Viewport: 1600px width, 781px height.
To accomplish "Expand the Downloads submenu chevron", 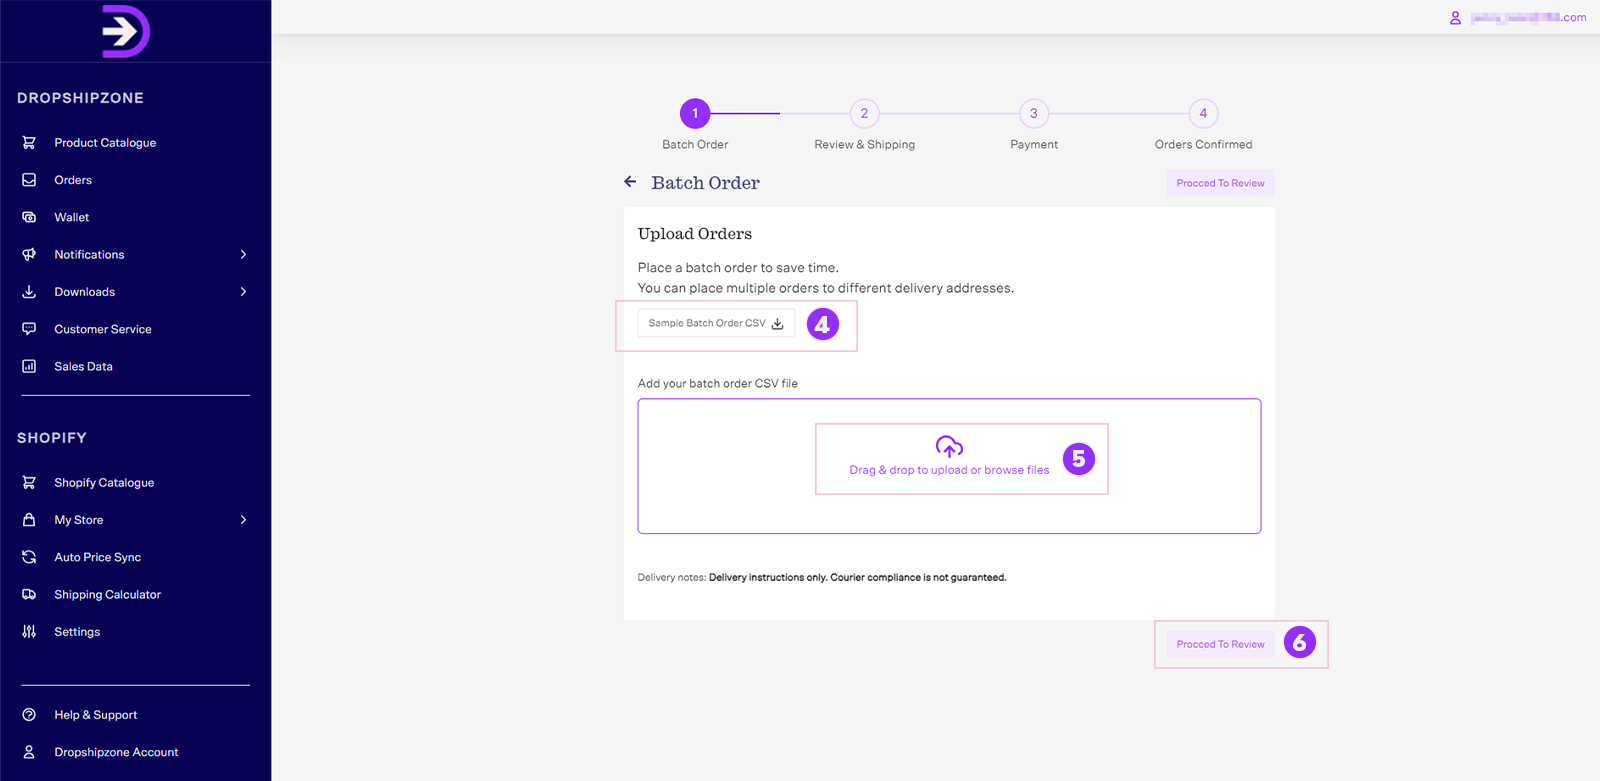I will click(243, 292).
